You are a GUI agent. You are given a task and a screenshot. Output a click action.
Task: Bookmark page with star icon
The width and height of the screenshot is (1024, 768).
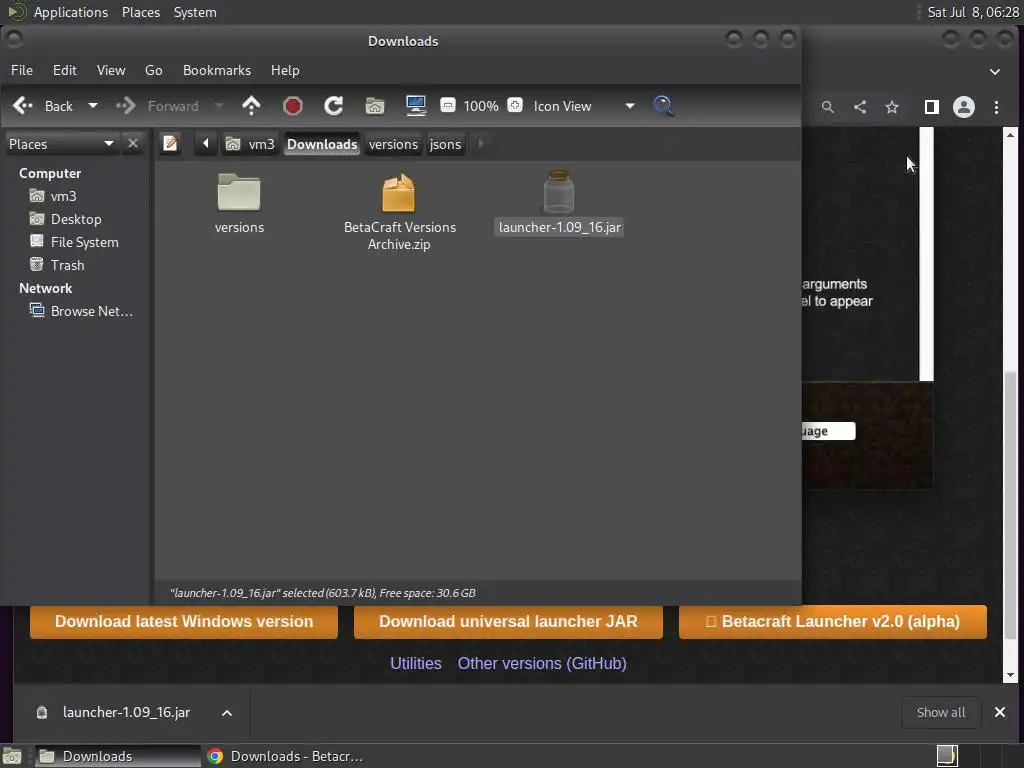(x=892, y=107)
